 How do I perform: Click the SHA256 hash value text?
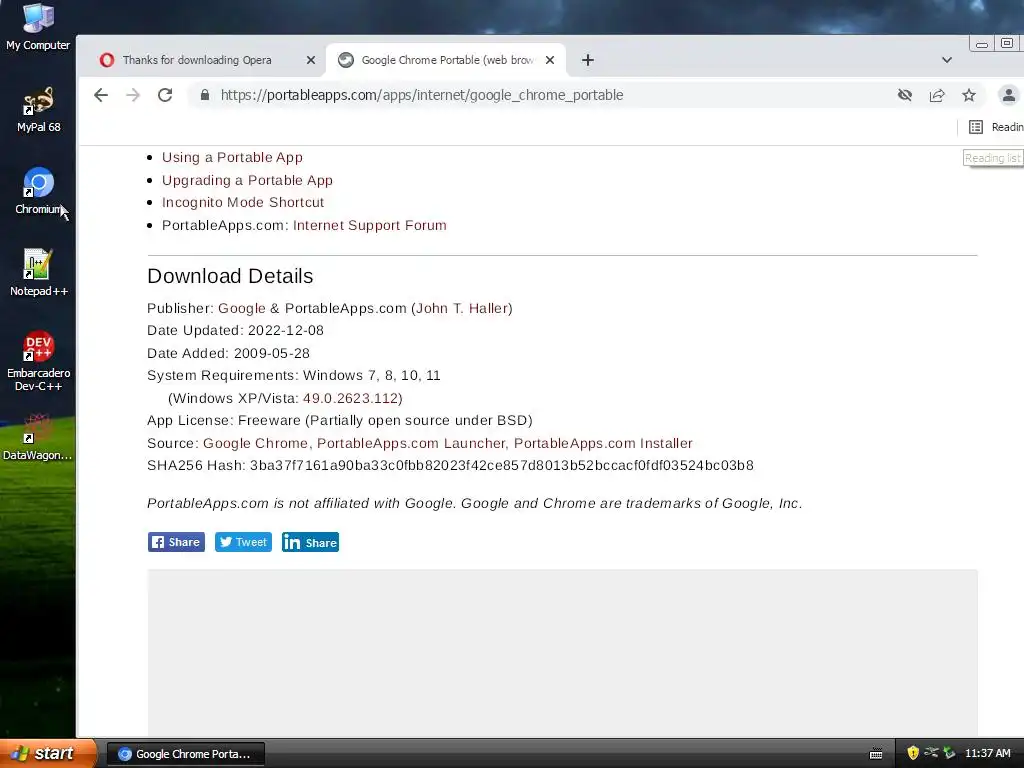(x=502, y=466)
